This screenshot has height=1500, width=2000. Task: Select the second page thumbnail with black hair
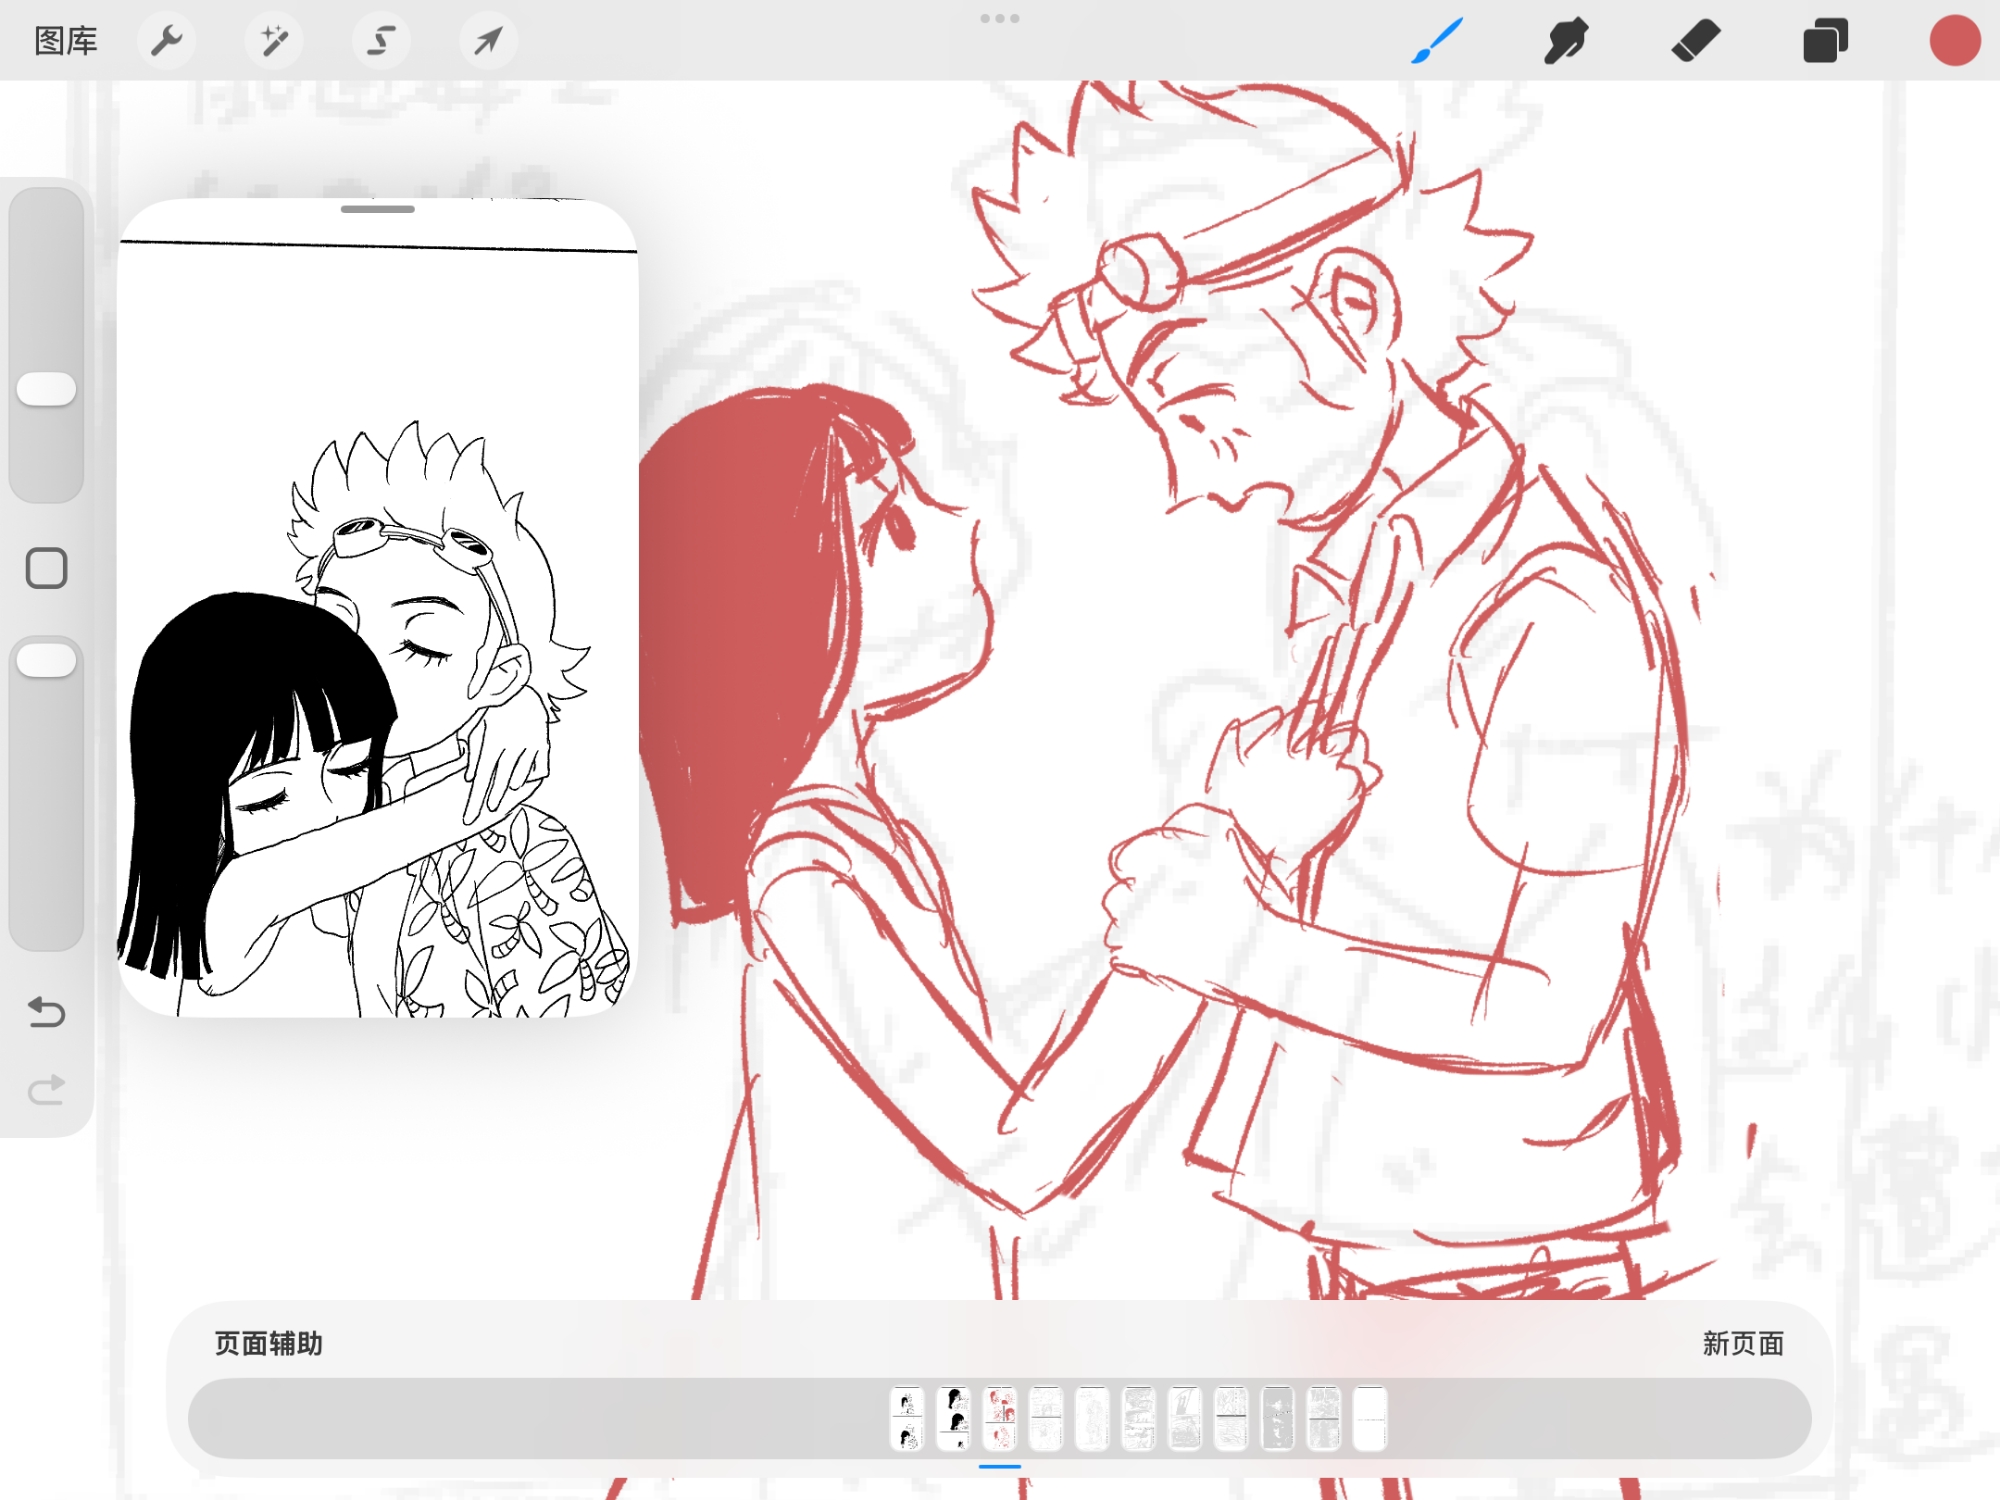tap(954, 1417)
